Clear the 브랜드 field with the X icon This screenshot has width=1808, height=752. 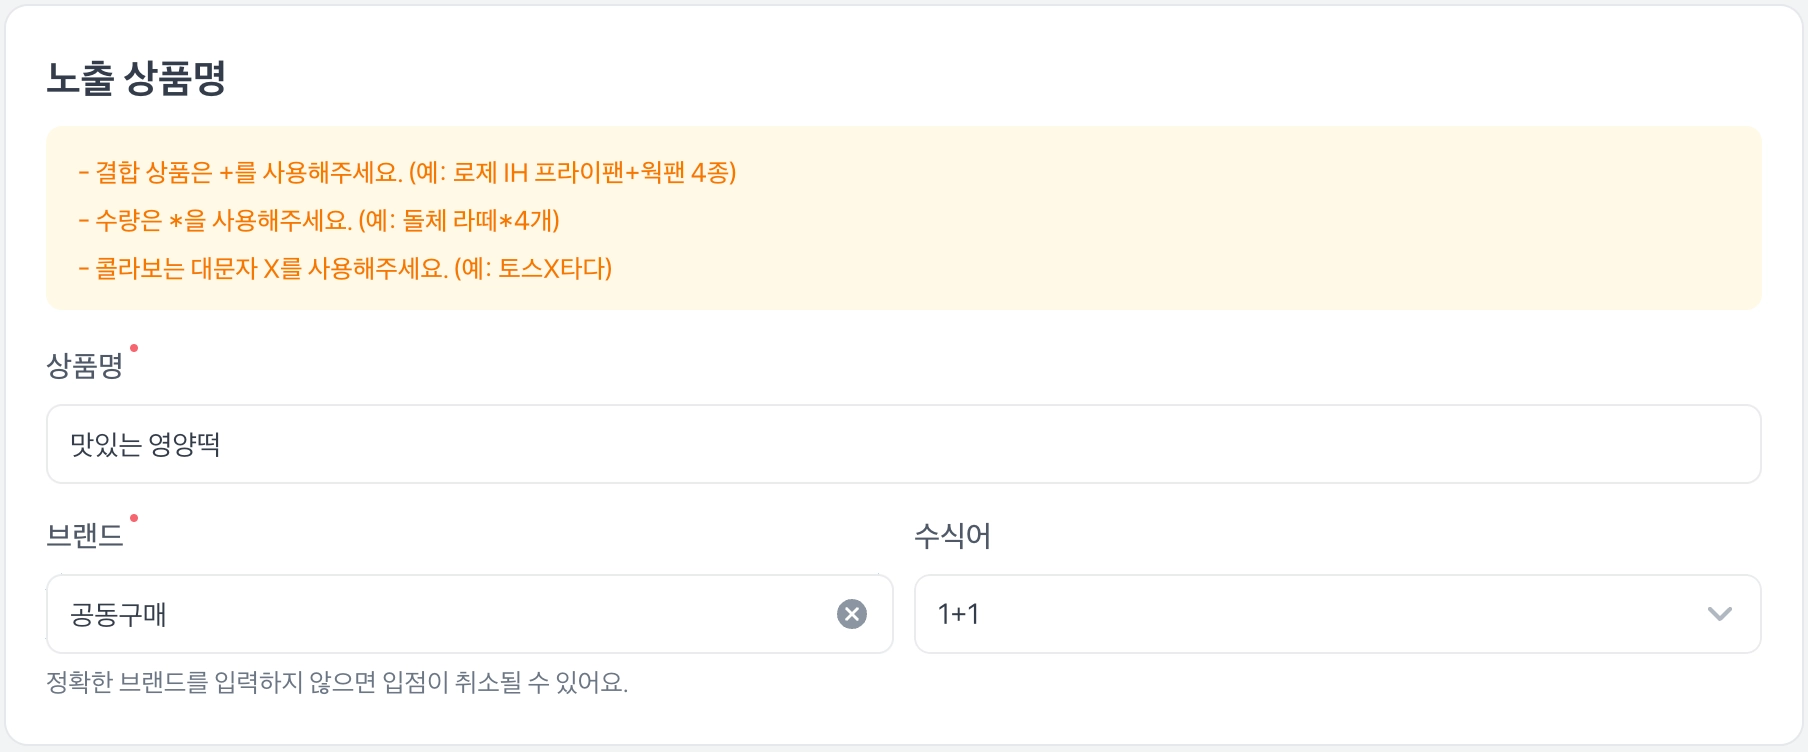(x=851, y=614)
